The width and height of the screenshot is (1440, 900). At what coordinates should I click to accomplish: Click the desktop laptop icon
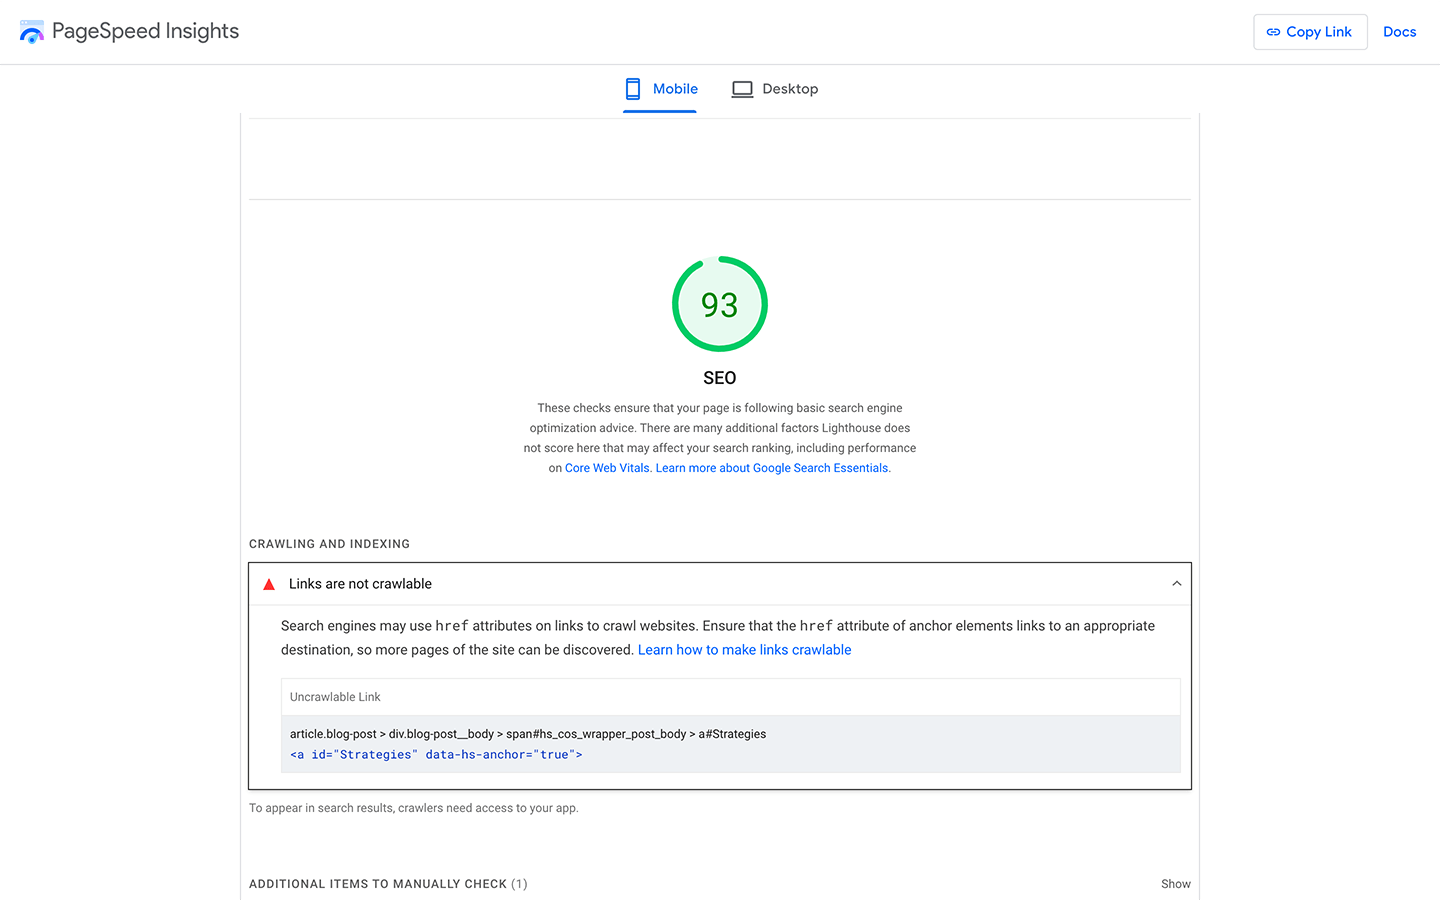pyautogui.click(x=742, y=89)
